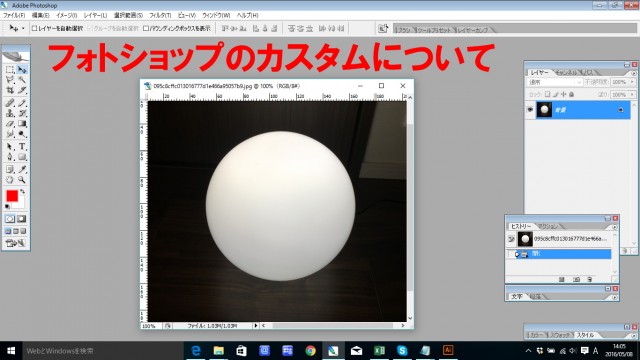The image size is (640, 360).
Task: Pick the Rectangular Marquee tool
Action: point(10,70)
